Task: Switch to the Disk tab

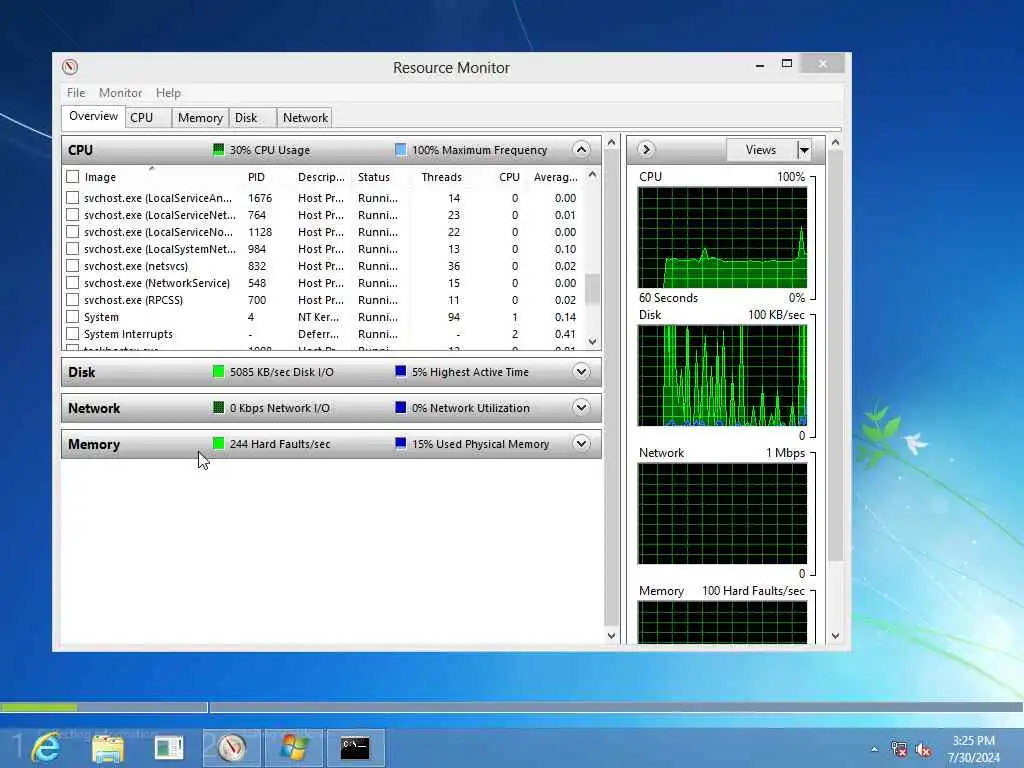Action: coord(252,118)
